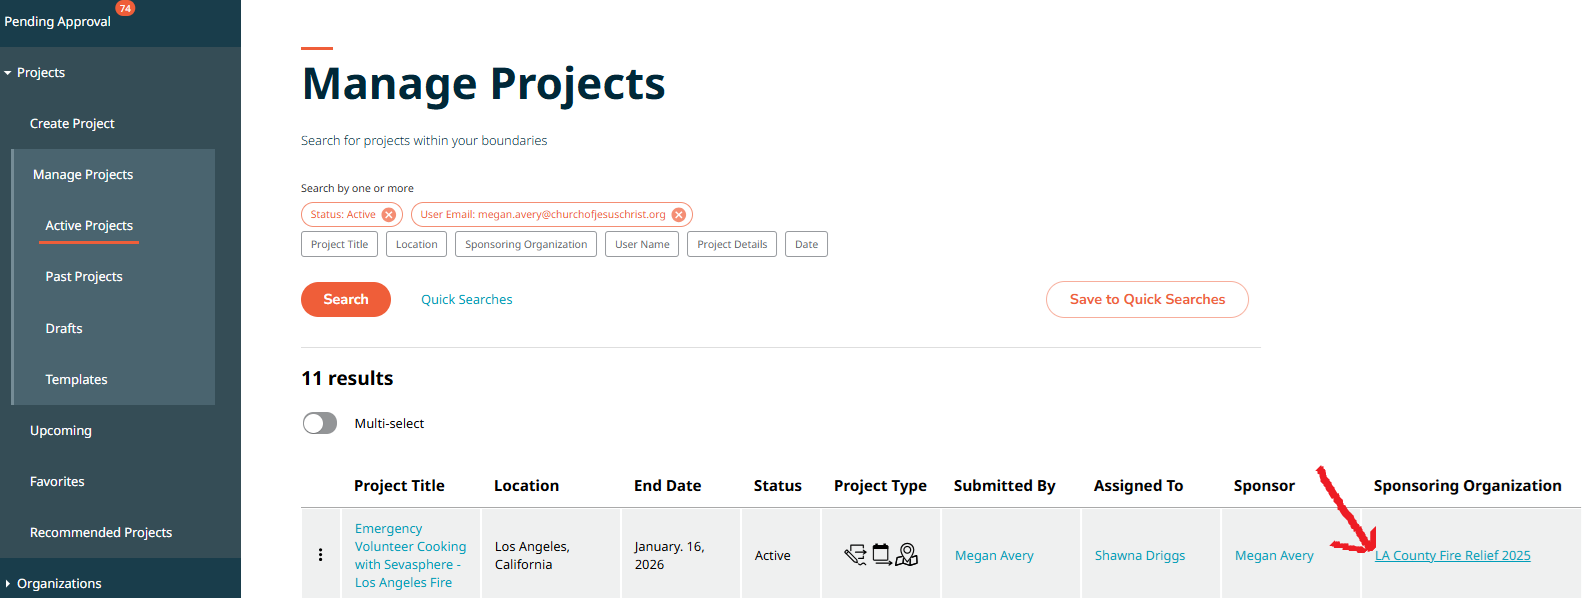Click Save to Quick Searches button
Image resolution: width=1586 pixels, height=598 pixels.
click(1147, 300)
